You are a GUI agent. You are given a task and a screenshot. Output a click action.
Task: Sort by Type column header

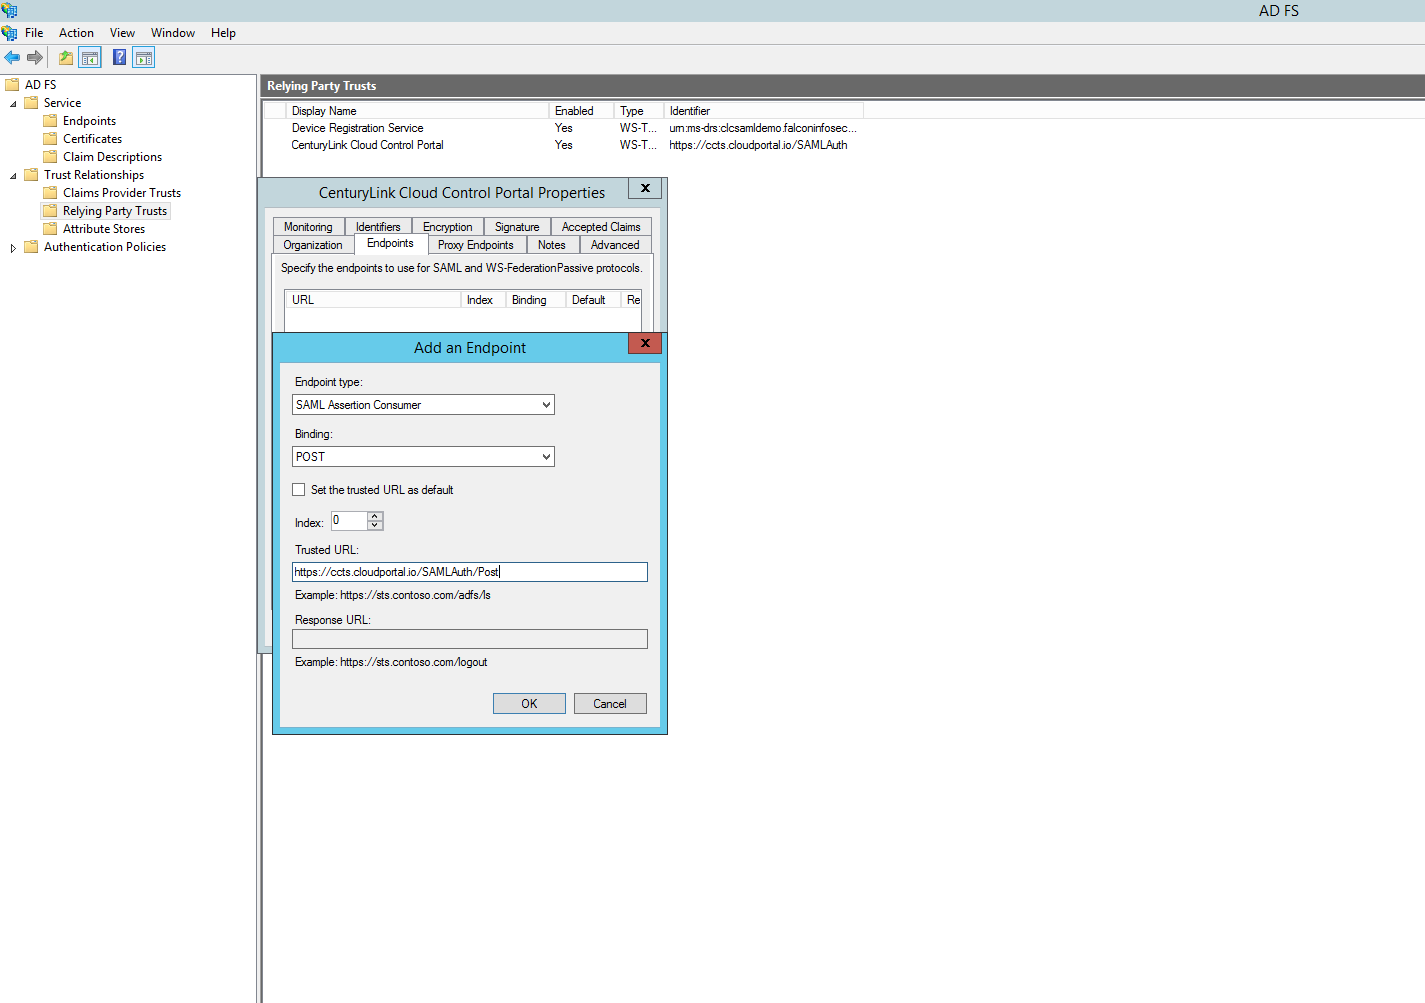[x=638, y=111]
